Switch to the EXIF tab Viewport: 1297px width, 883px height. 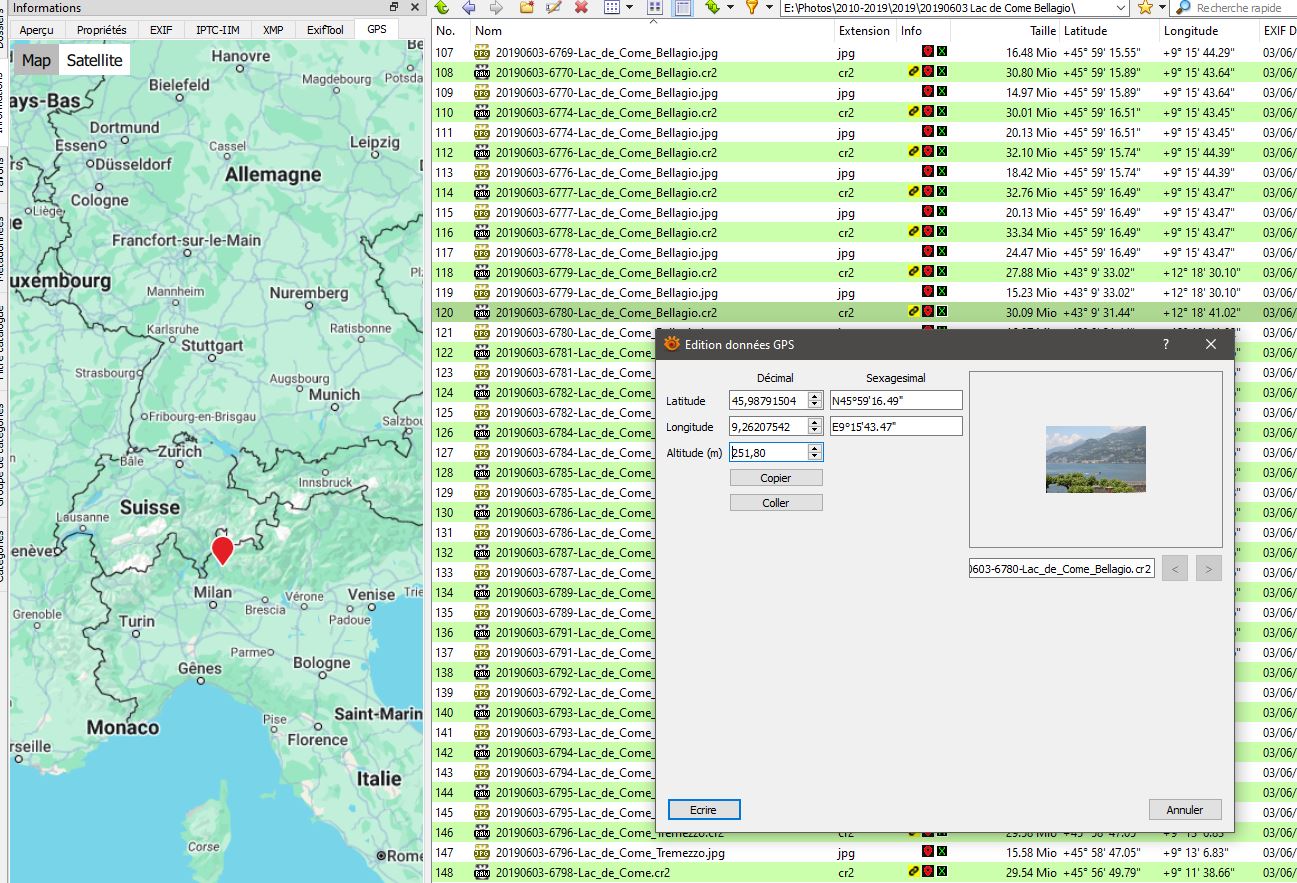click(161, 30)
